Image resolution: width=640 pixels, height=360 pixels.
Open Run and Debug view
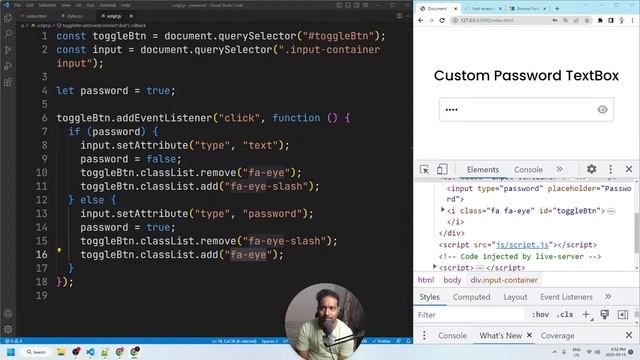click(8, 66)
